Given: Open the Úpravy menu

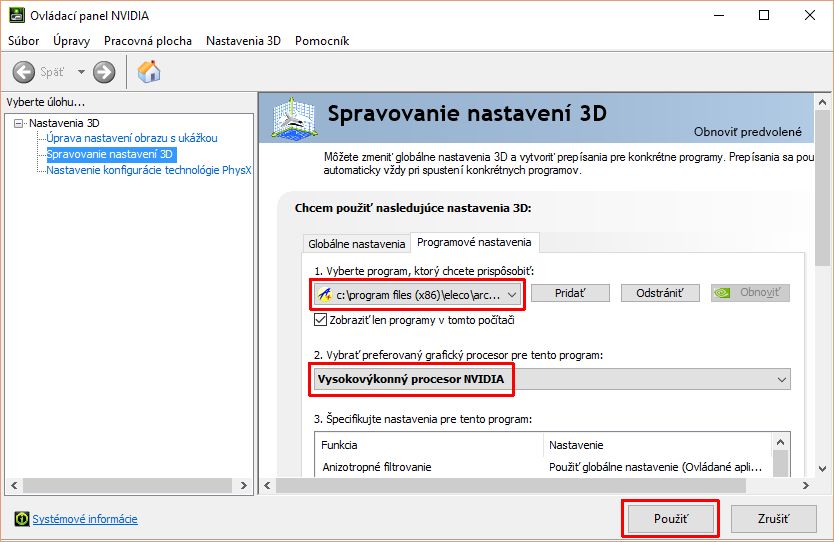Looking at the screenshot, I should coord(71,41).
